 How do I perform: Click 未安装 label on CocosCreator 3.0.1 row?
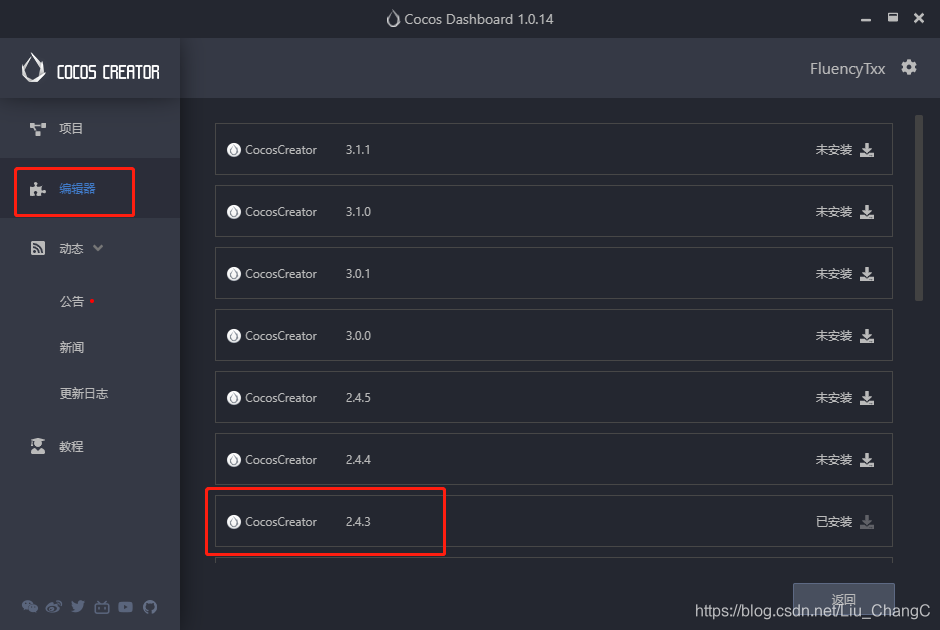834,274
